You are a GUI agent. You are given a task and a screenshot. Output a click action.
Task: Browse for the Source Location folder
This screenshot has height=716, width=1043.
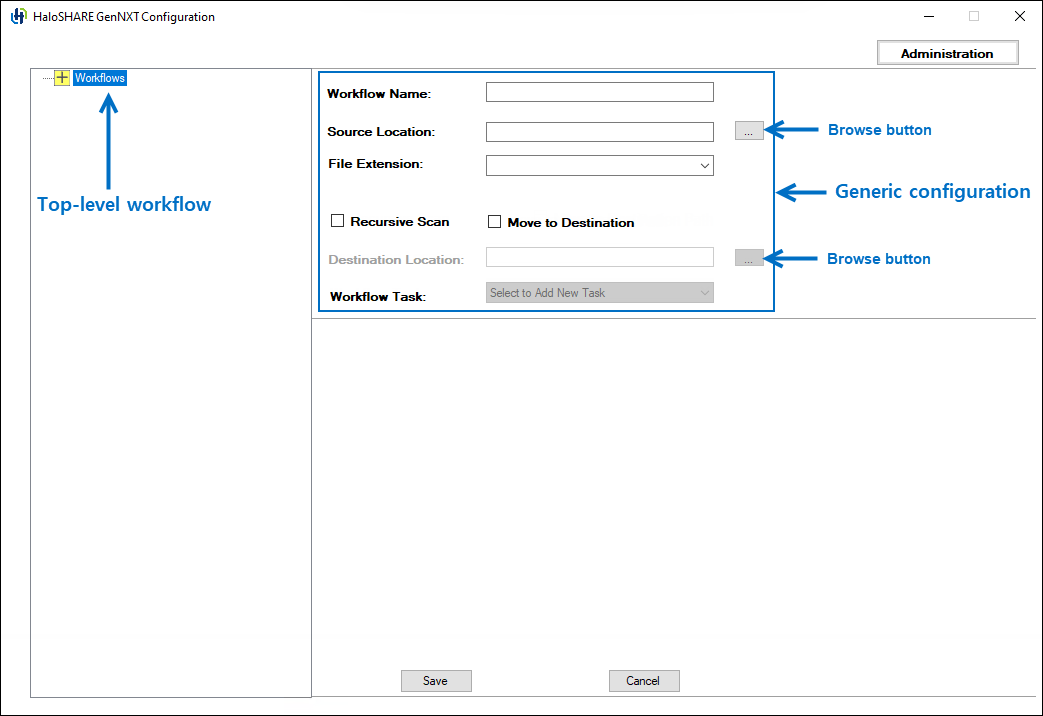click(x=749, y=130)
